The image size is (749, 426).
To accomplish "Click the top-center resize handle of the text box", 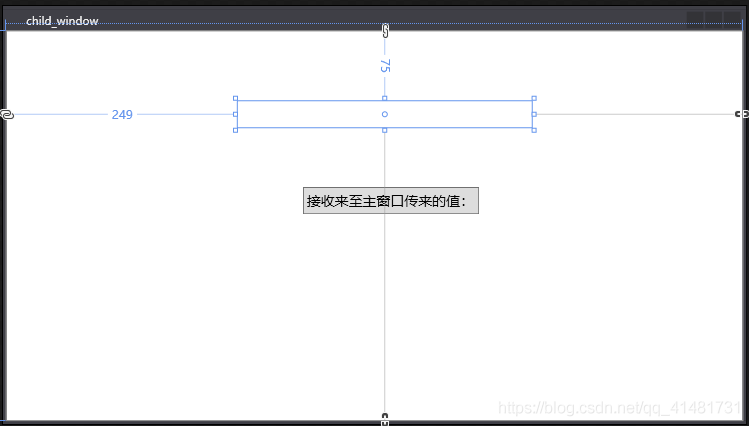I will pos(385,98).
